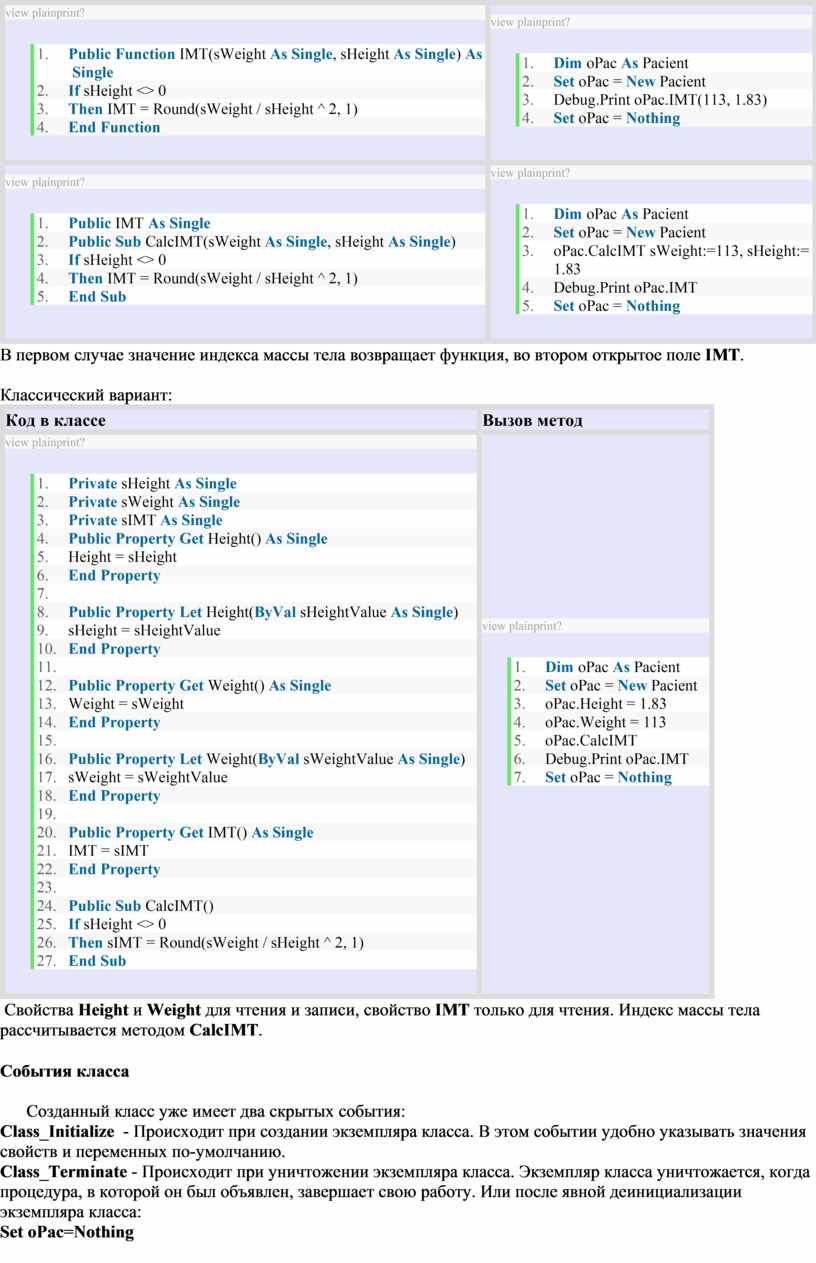Click the bold Set oPac=Nothing text
This screenshot has width=816, height=1263.
pyautogui.click(x=67, y=1232)
